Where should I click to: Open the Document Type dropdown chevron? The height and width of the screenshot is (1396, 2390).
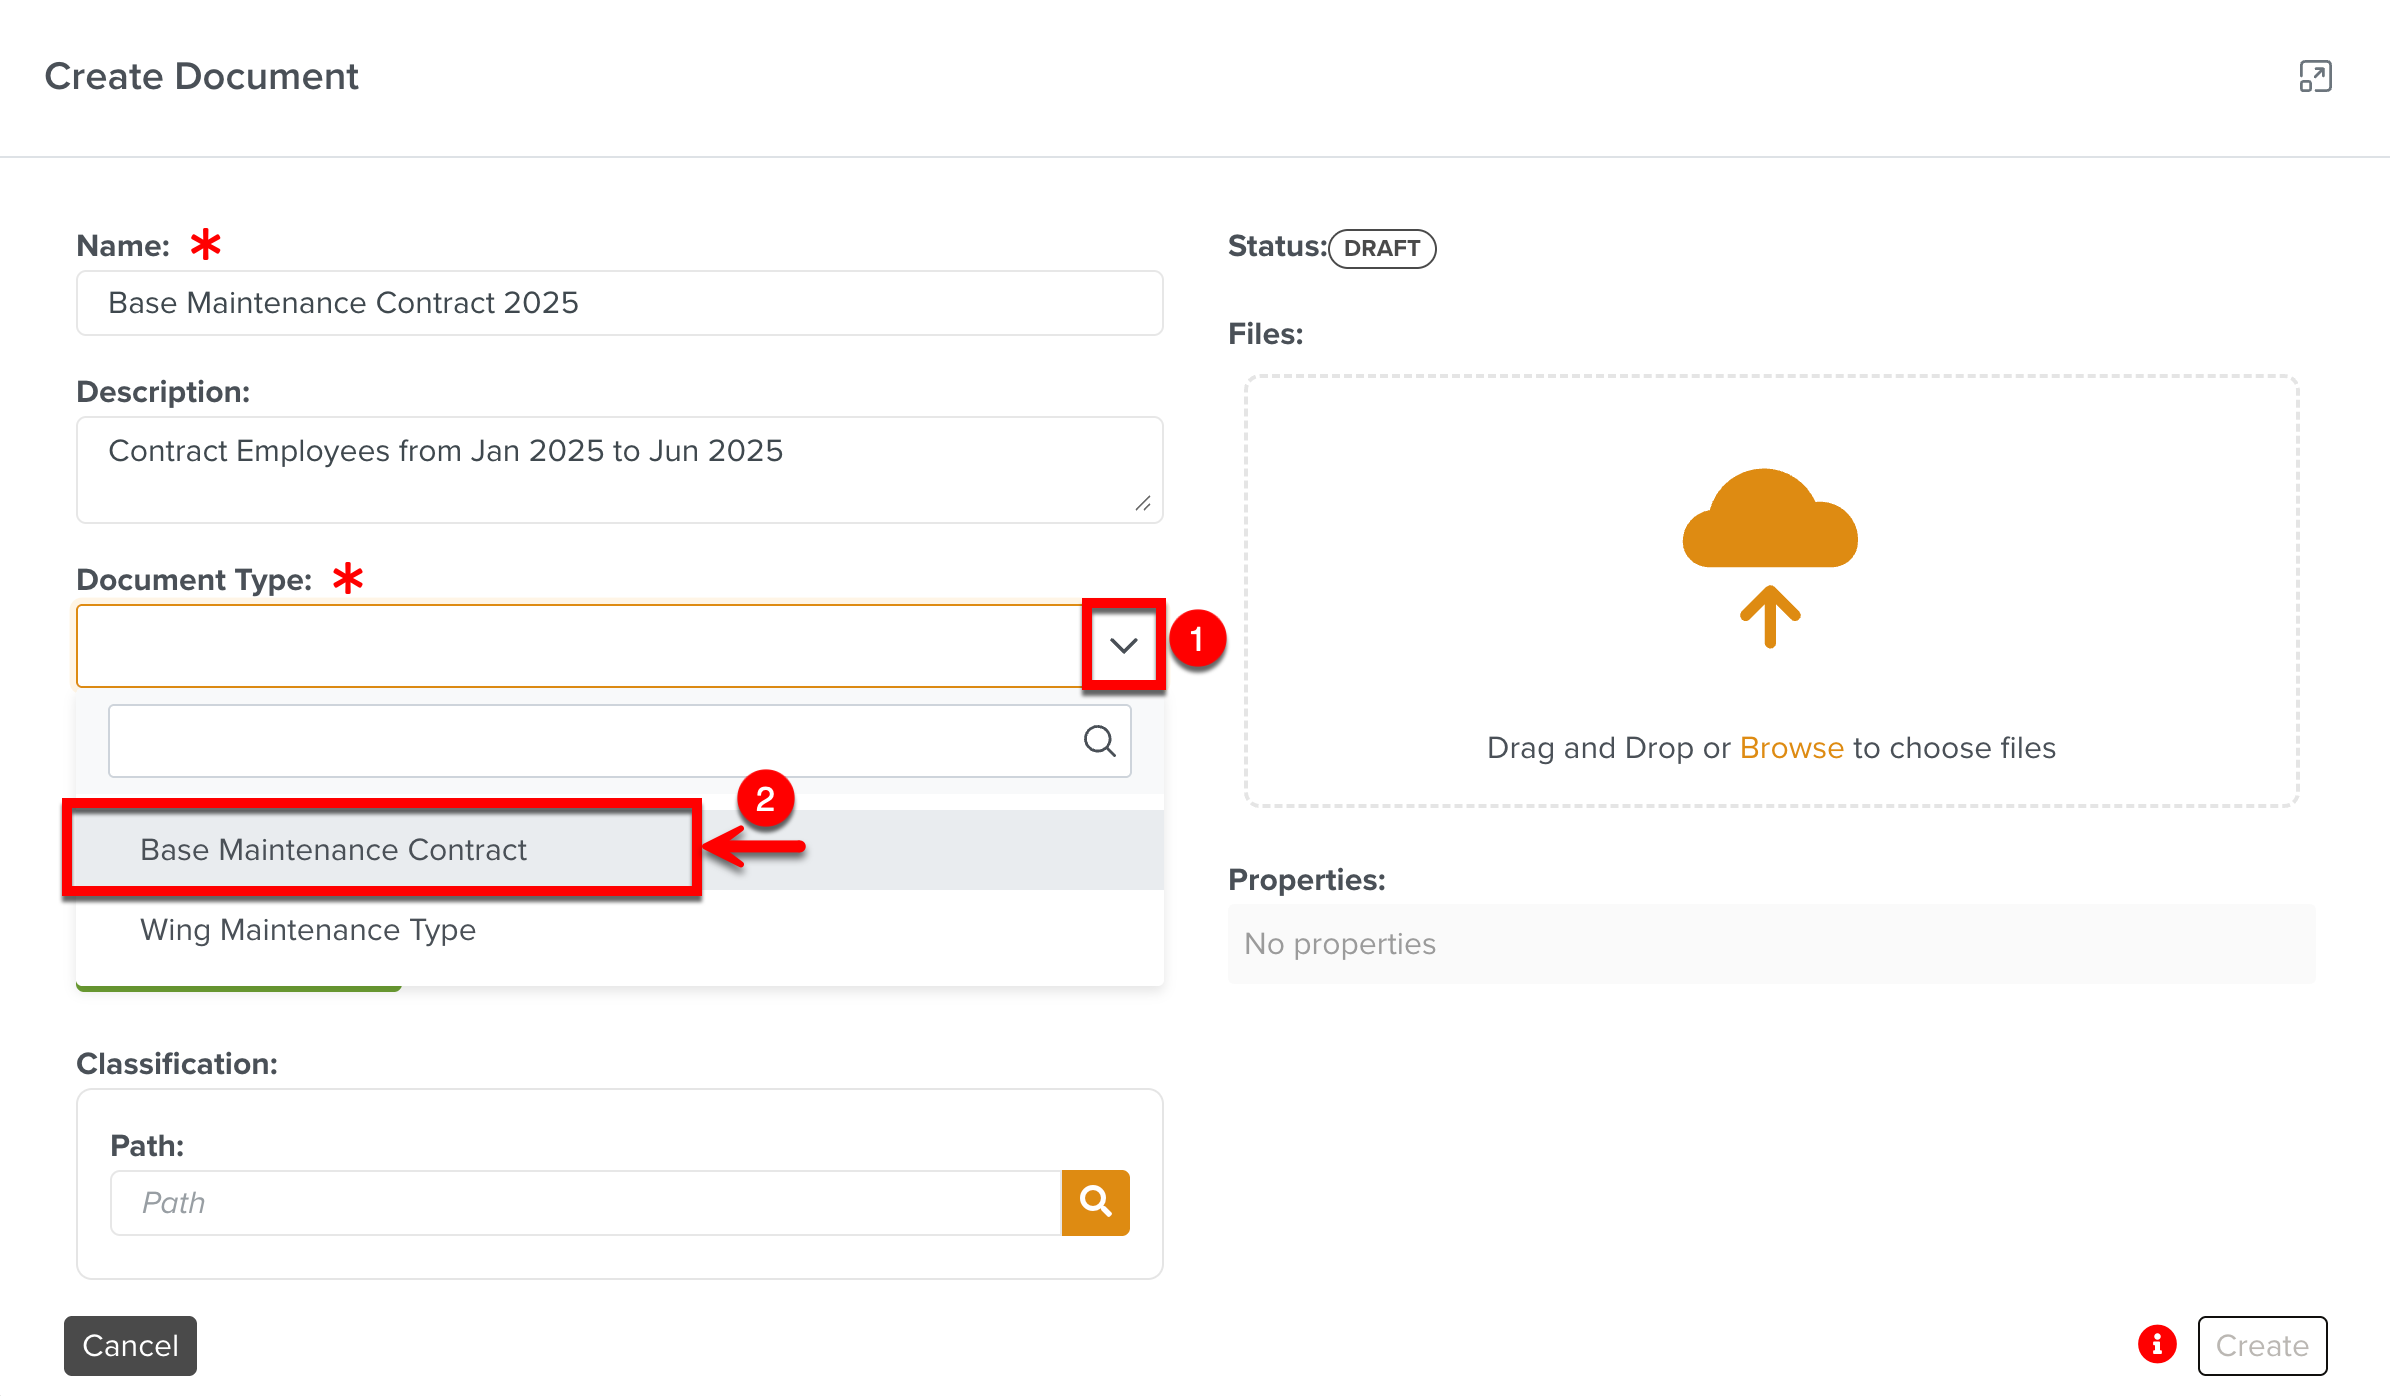click(x=1123, y=646)
